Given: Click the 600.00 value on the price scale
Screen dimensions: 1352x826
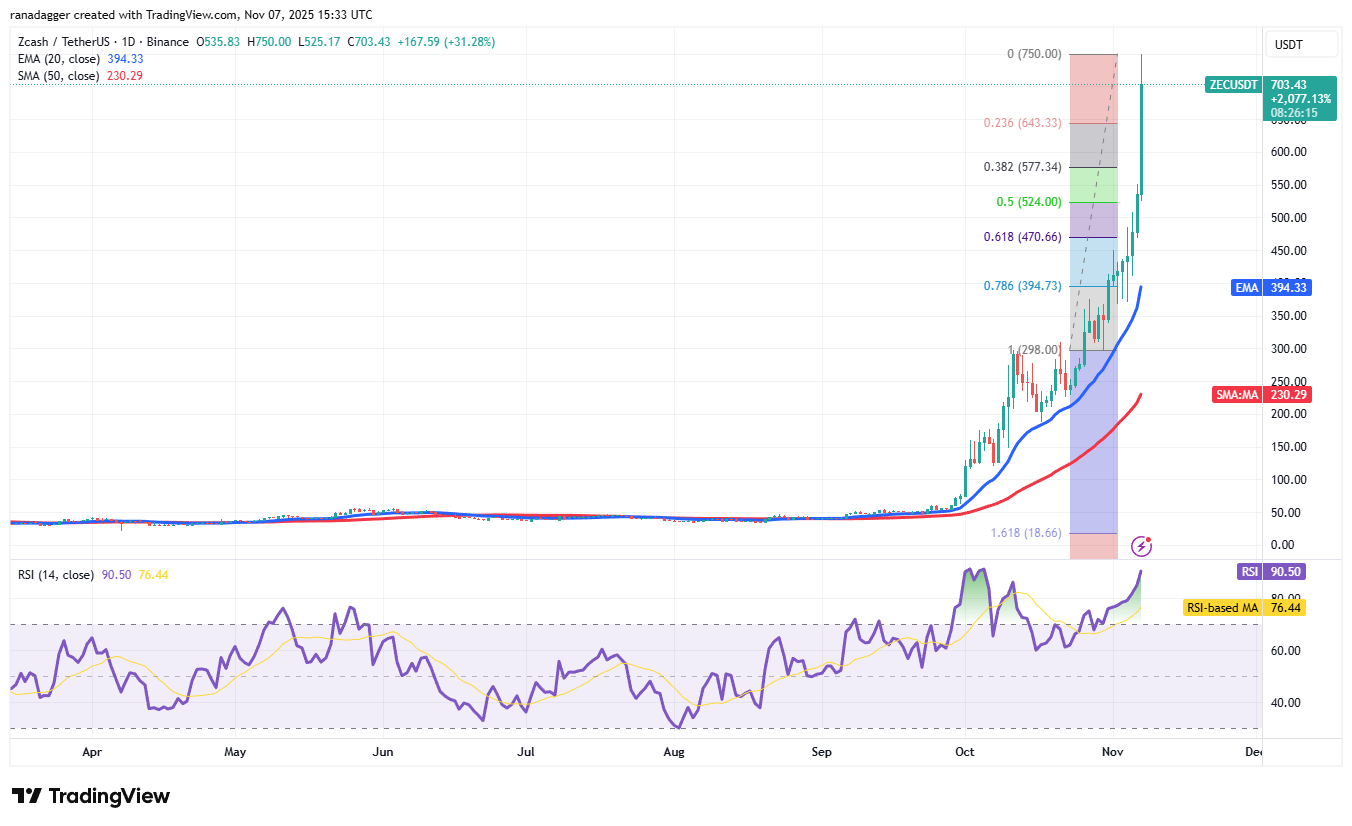Looking at the screenshot, I should pos(1288,151).
